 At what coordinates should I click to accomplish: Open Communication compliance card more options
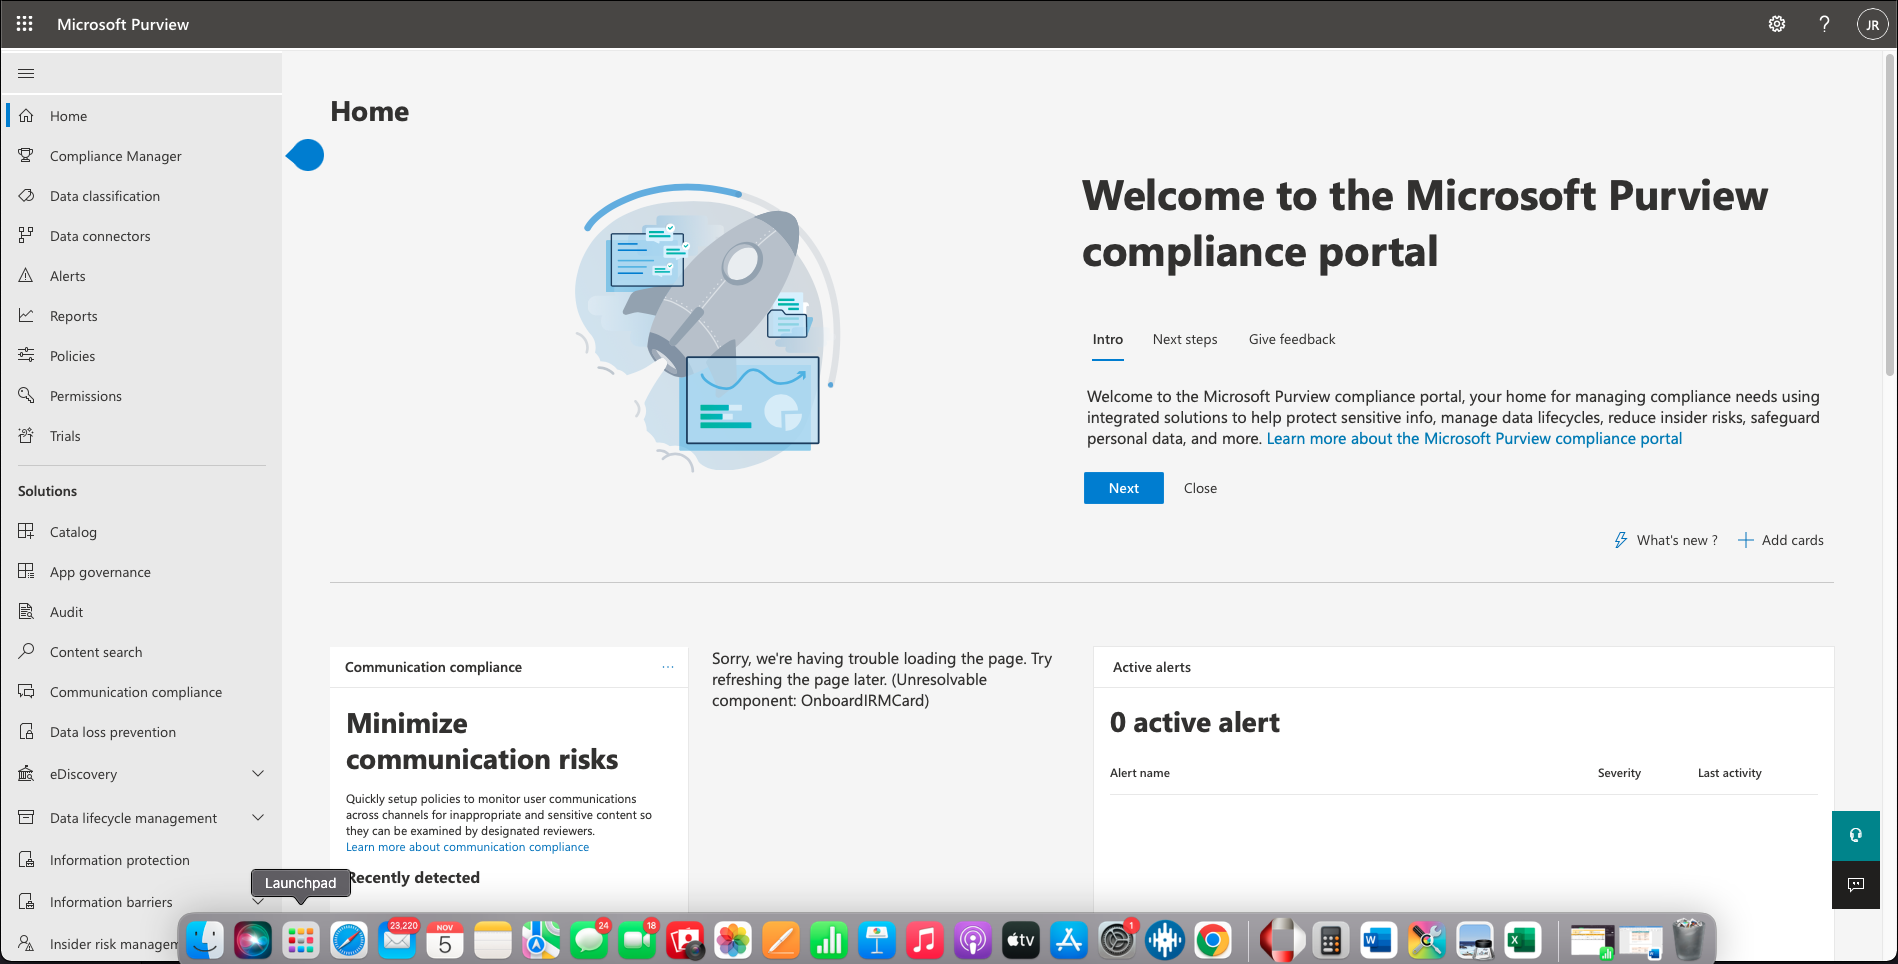click(x=668, y=667)
